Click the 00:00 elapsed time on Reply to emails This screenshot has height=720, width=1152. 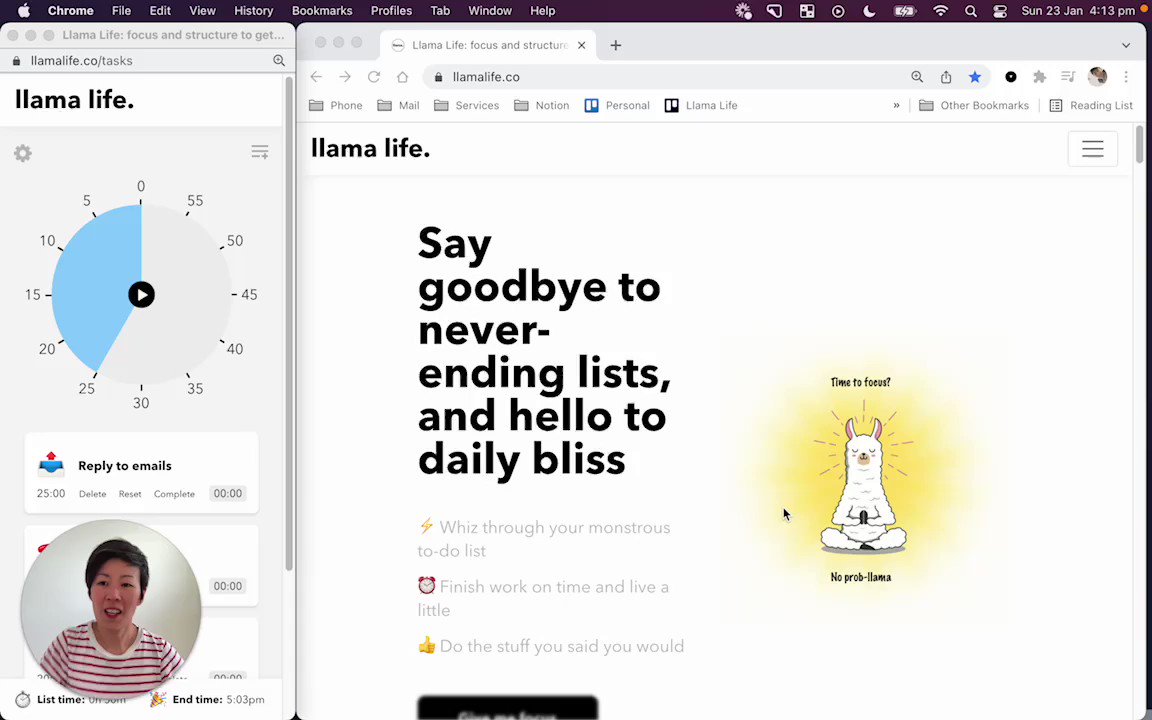coord(227,494)
